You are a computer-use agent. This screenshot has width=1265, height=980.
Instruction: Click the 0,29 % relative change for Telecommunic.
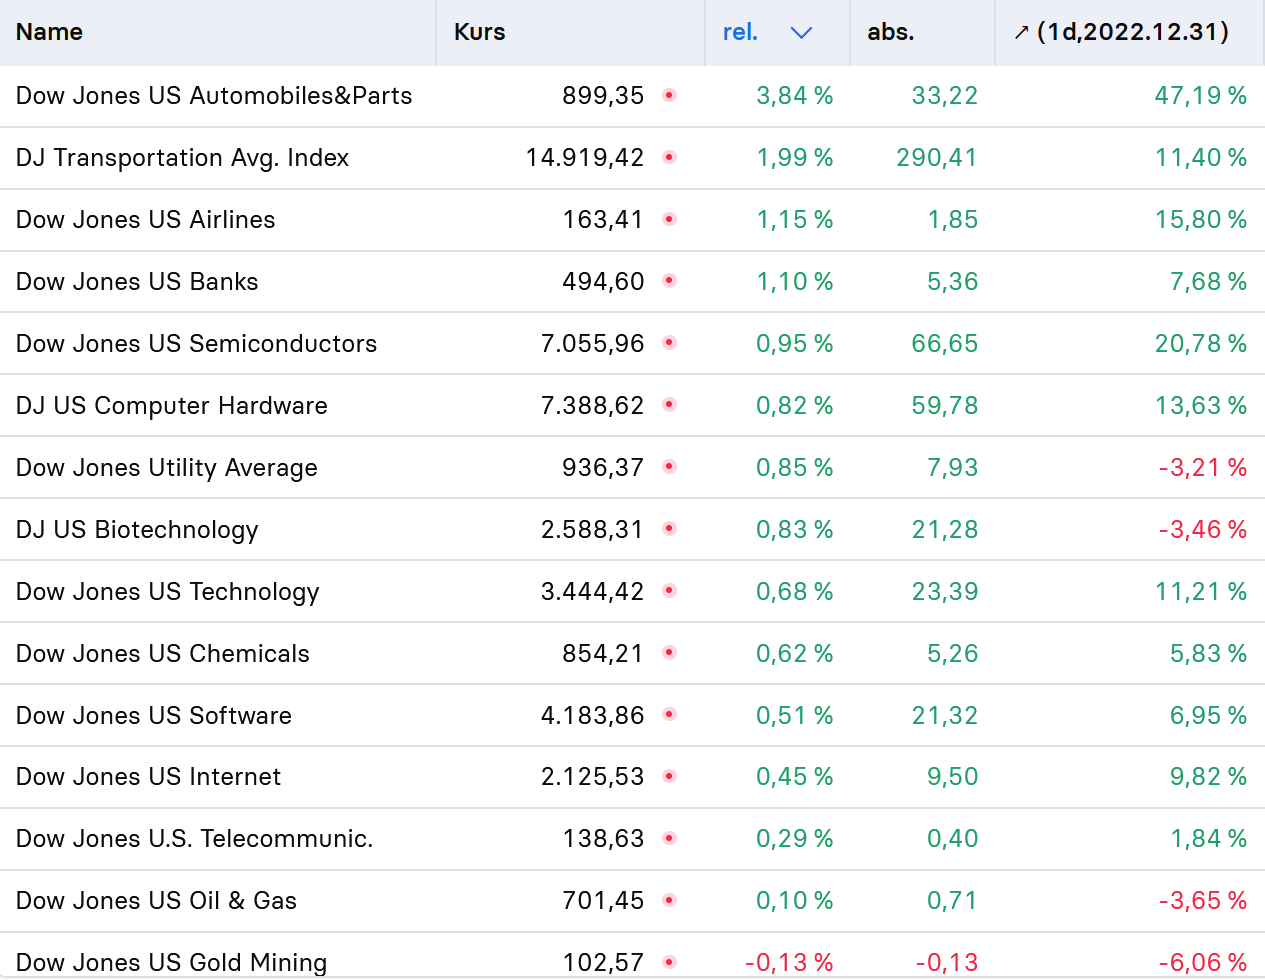pyautogui.click(x=795, y=838)
